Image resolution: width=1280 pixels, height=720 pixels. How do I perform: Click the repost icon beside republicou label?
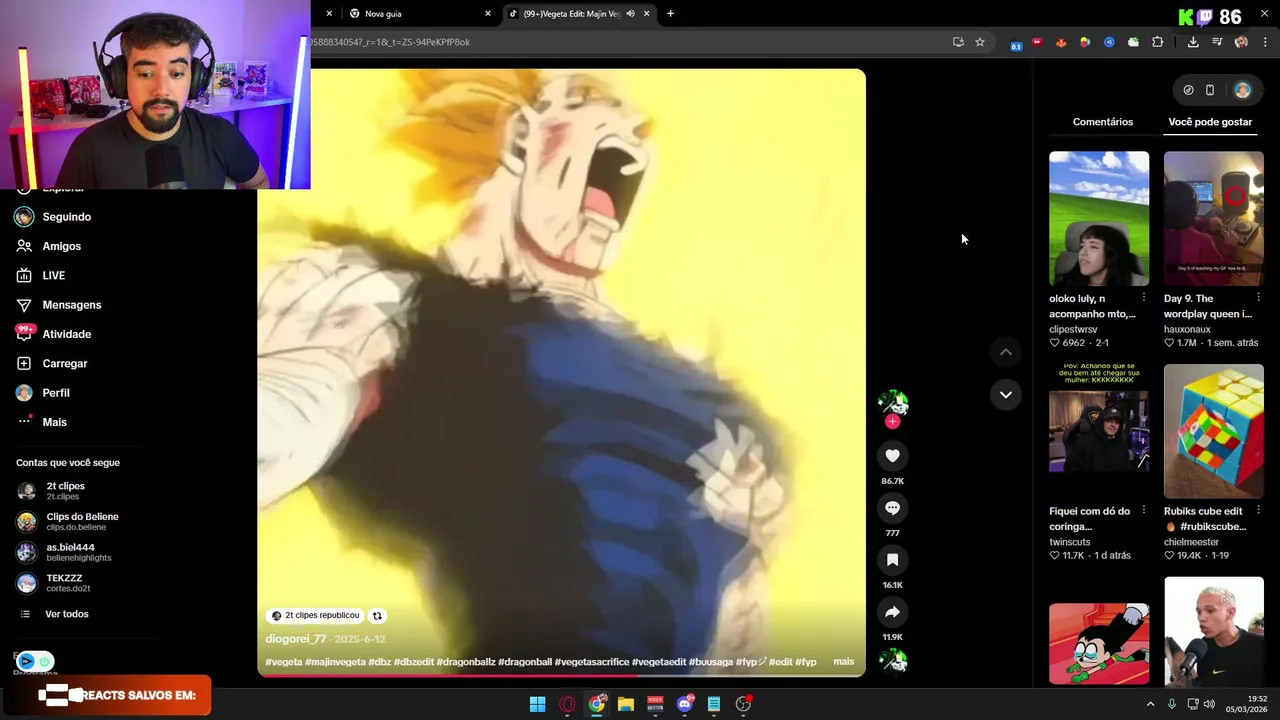coord(377,616)
